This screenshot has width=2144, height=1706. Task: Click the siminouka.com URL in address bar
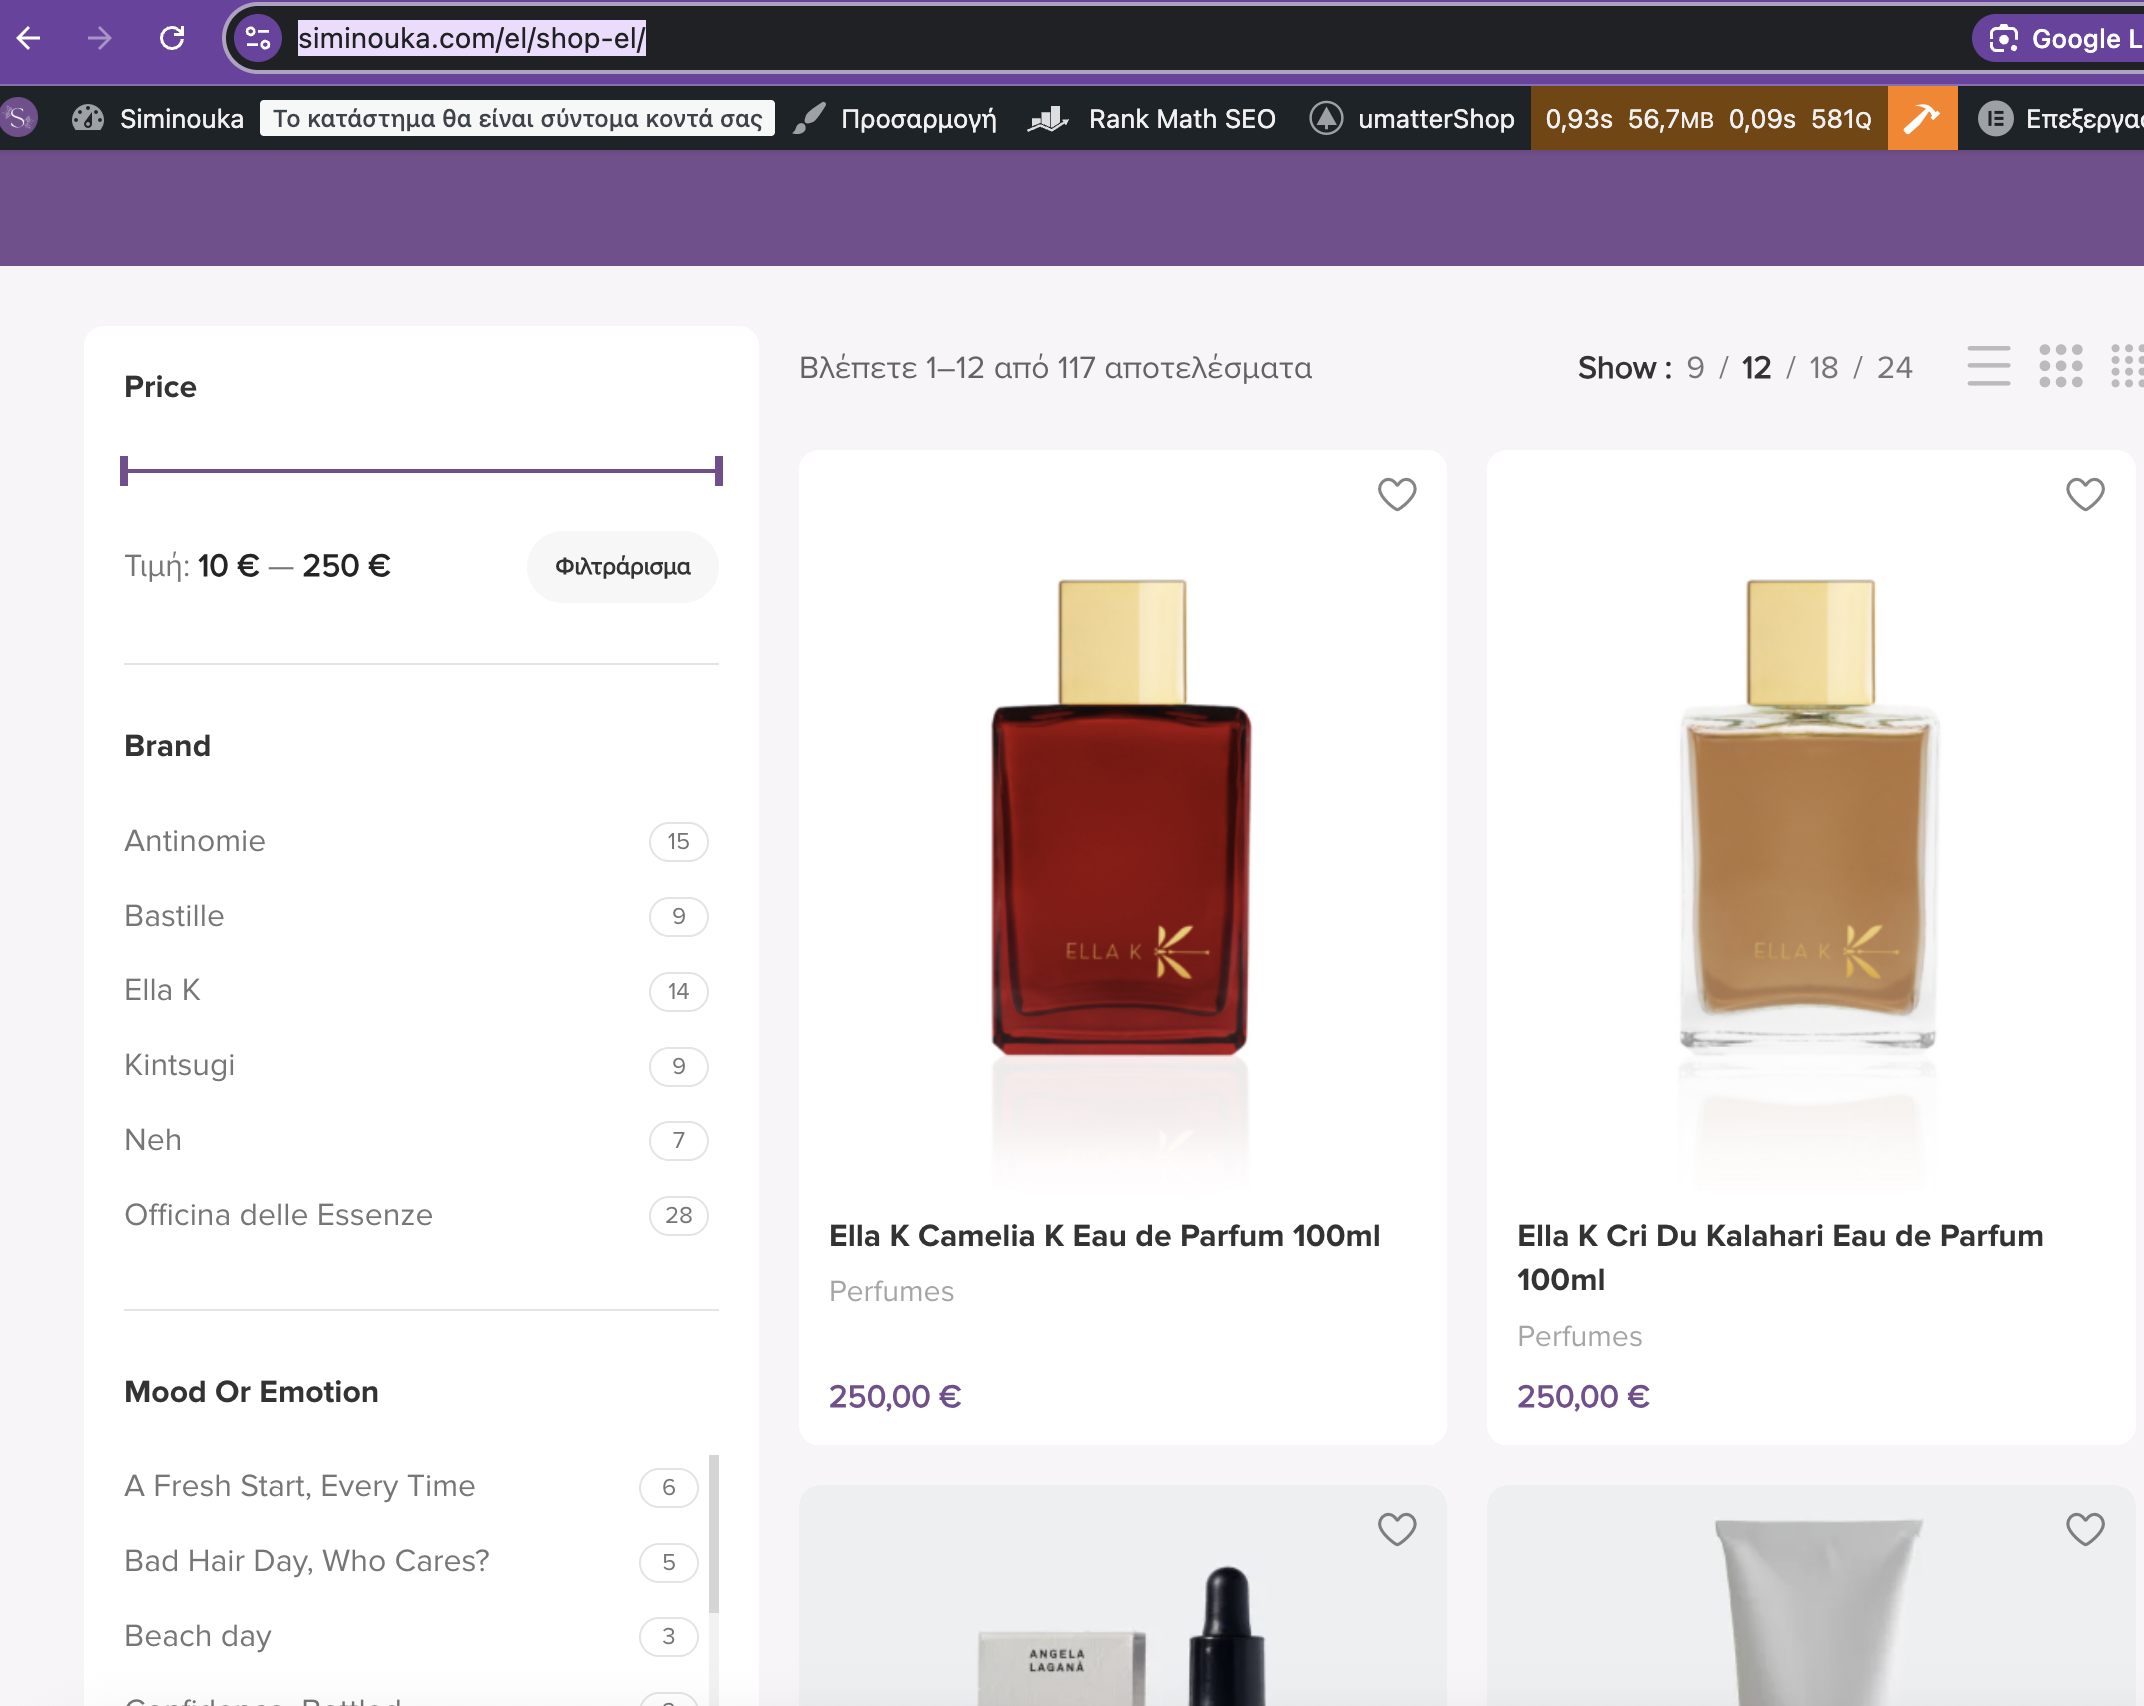pyautogui.click(x=472, y=38)
